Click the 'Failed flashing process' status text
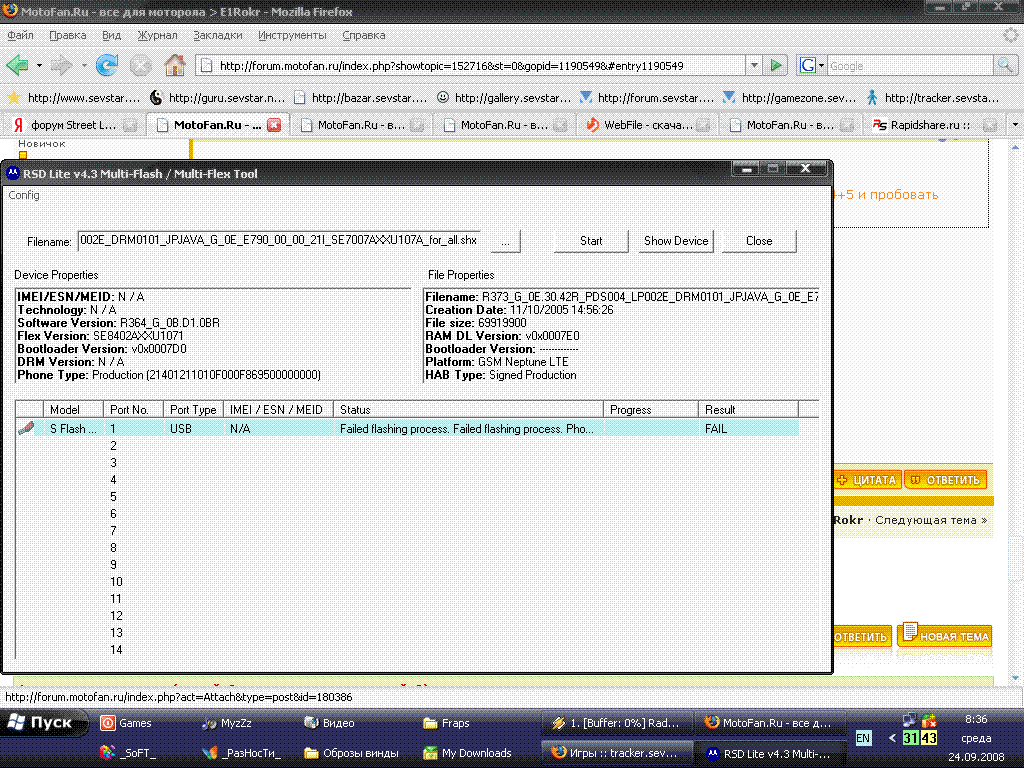The width and height of the screenshot is (1024, 768). [x=466, y=429]
